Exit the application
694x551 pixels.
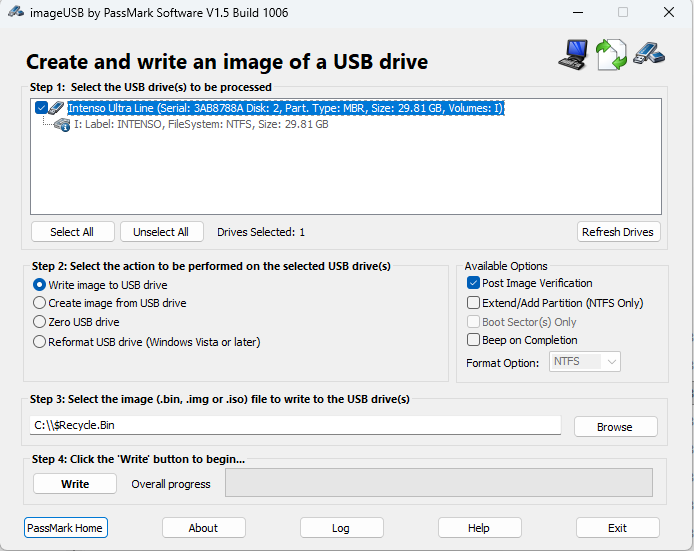(x=617, y=528)
